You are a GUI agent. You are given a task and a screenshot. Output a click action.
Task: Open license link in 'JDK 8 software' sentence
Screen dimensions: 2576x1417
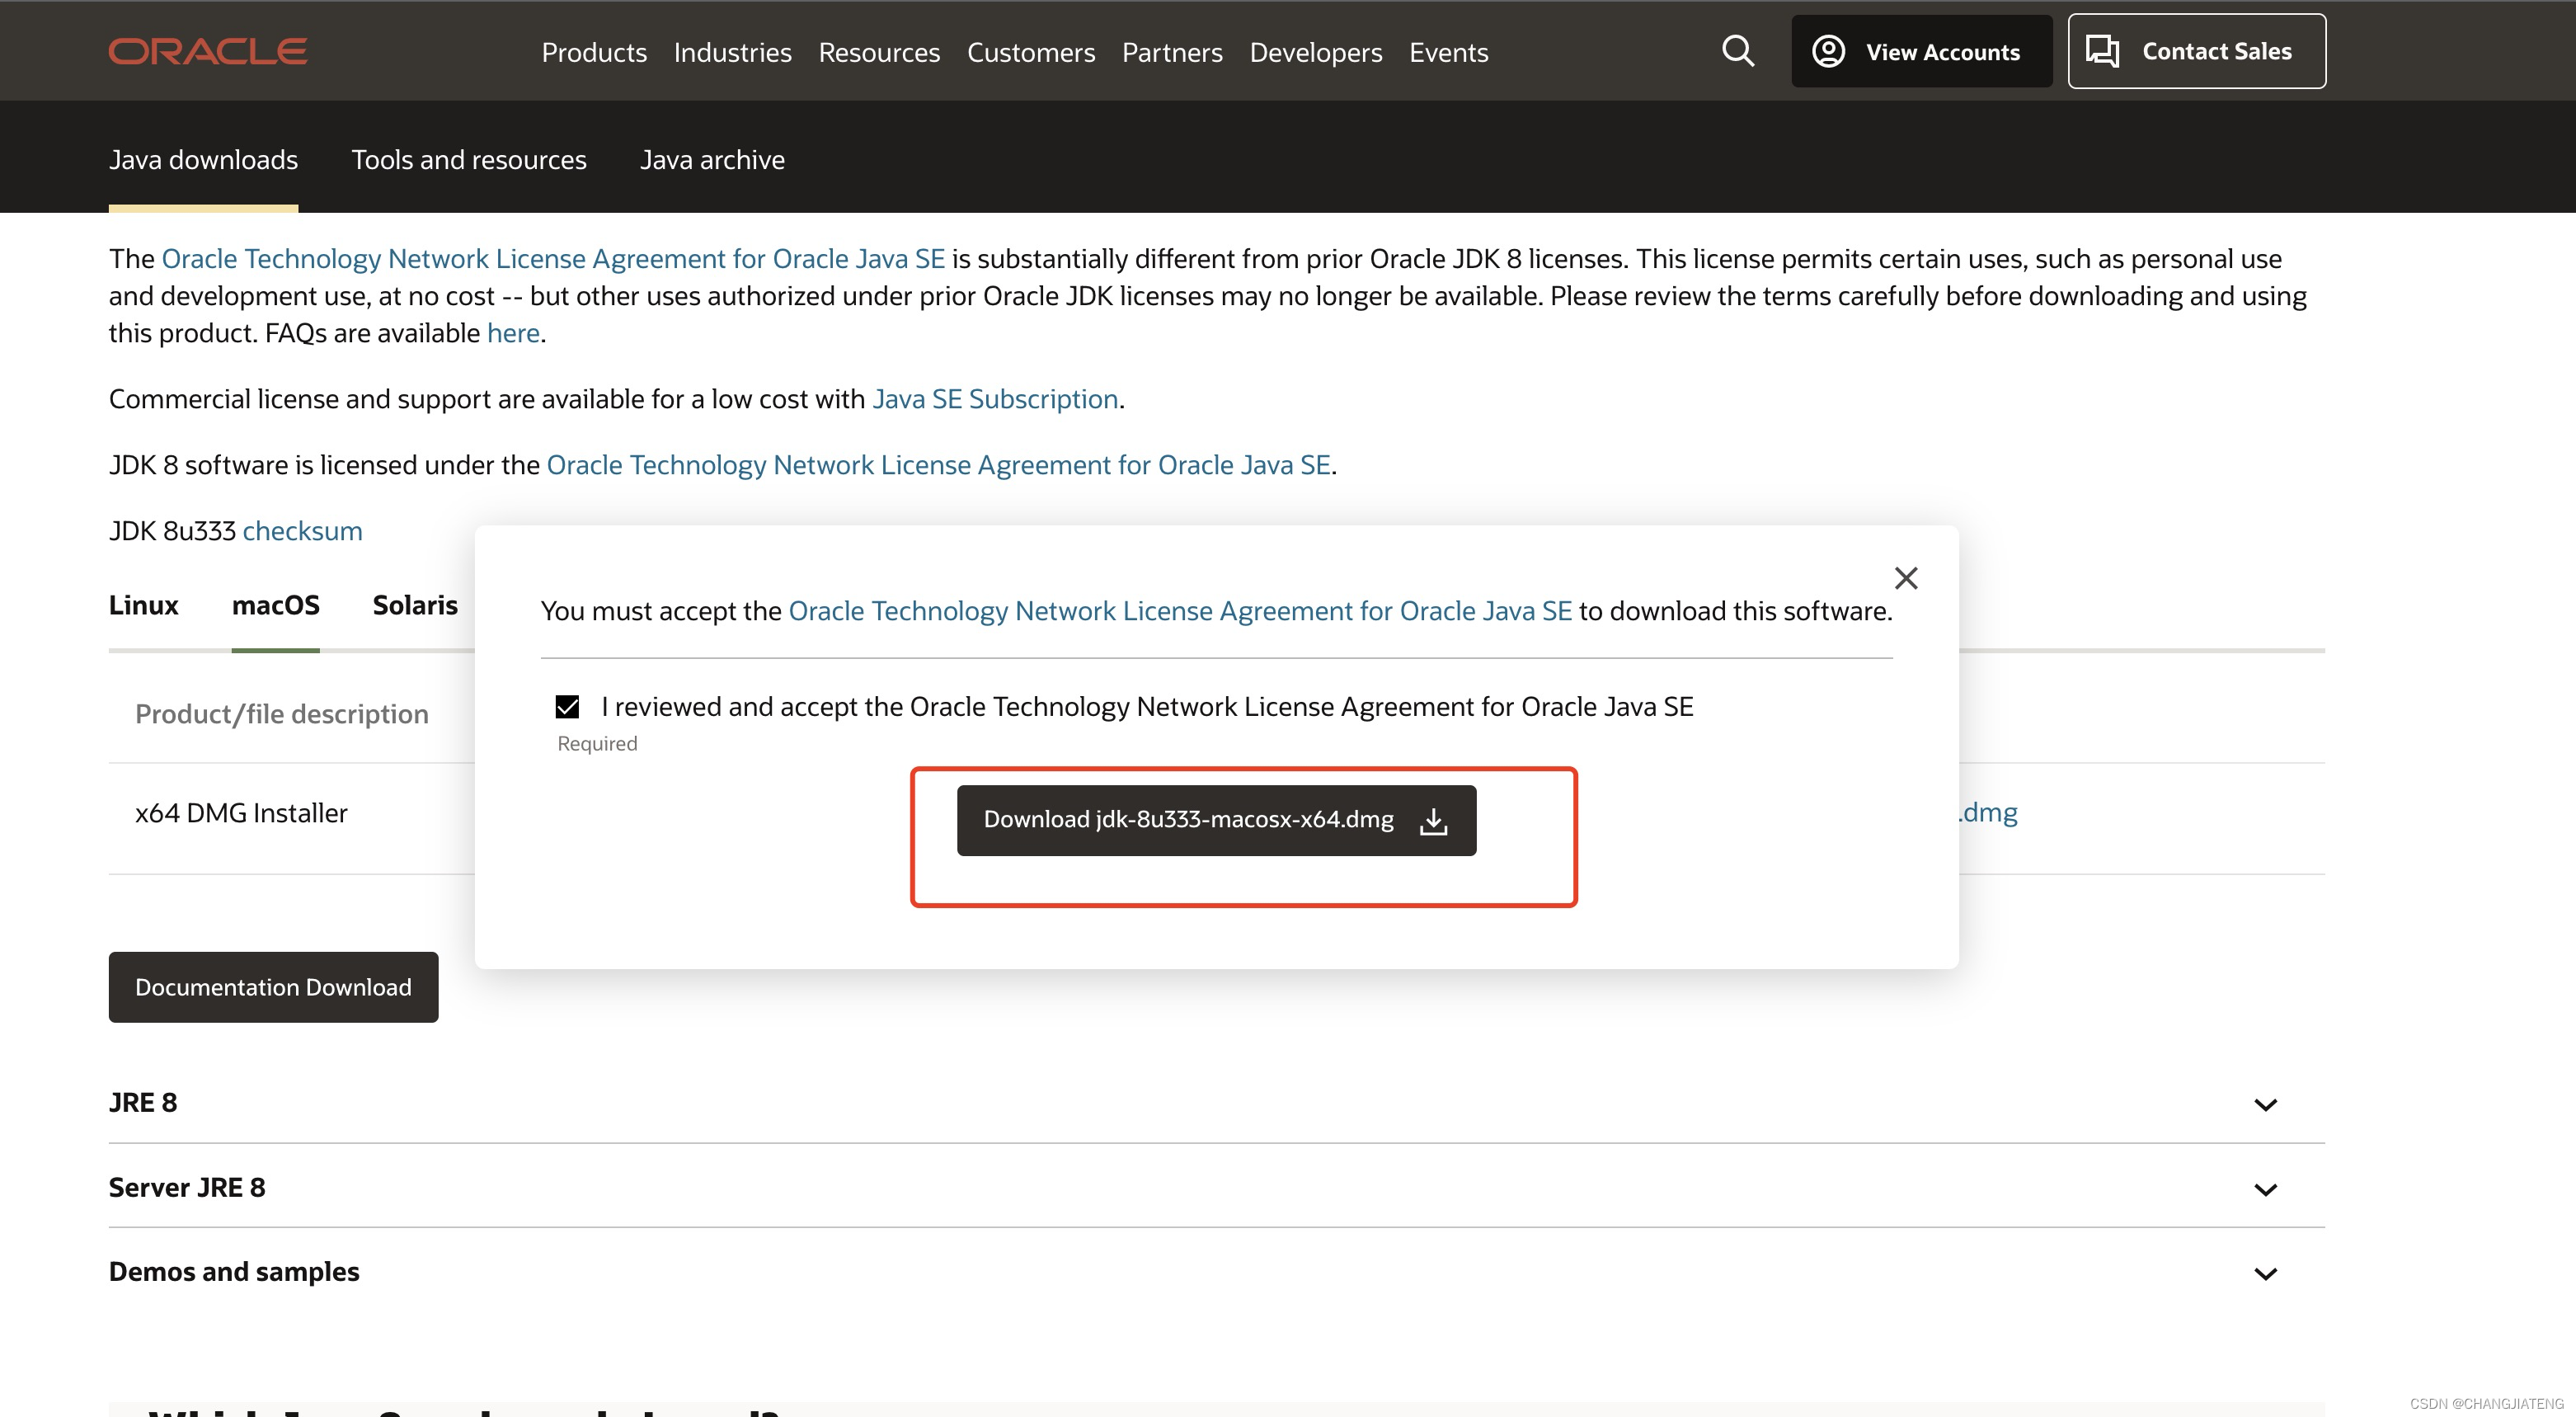click(x=938, y=465)
